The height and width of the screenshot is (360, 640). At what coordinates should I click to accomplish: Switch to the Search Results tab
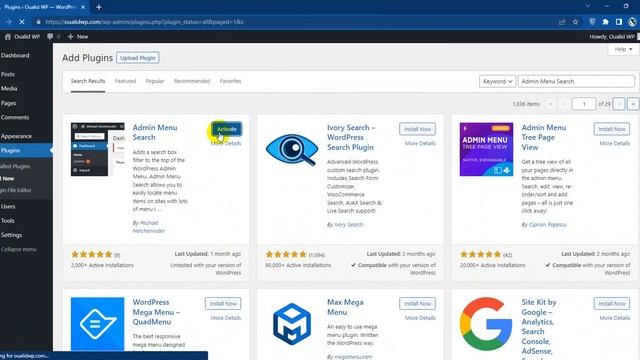(88, 81)
